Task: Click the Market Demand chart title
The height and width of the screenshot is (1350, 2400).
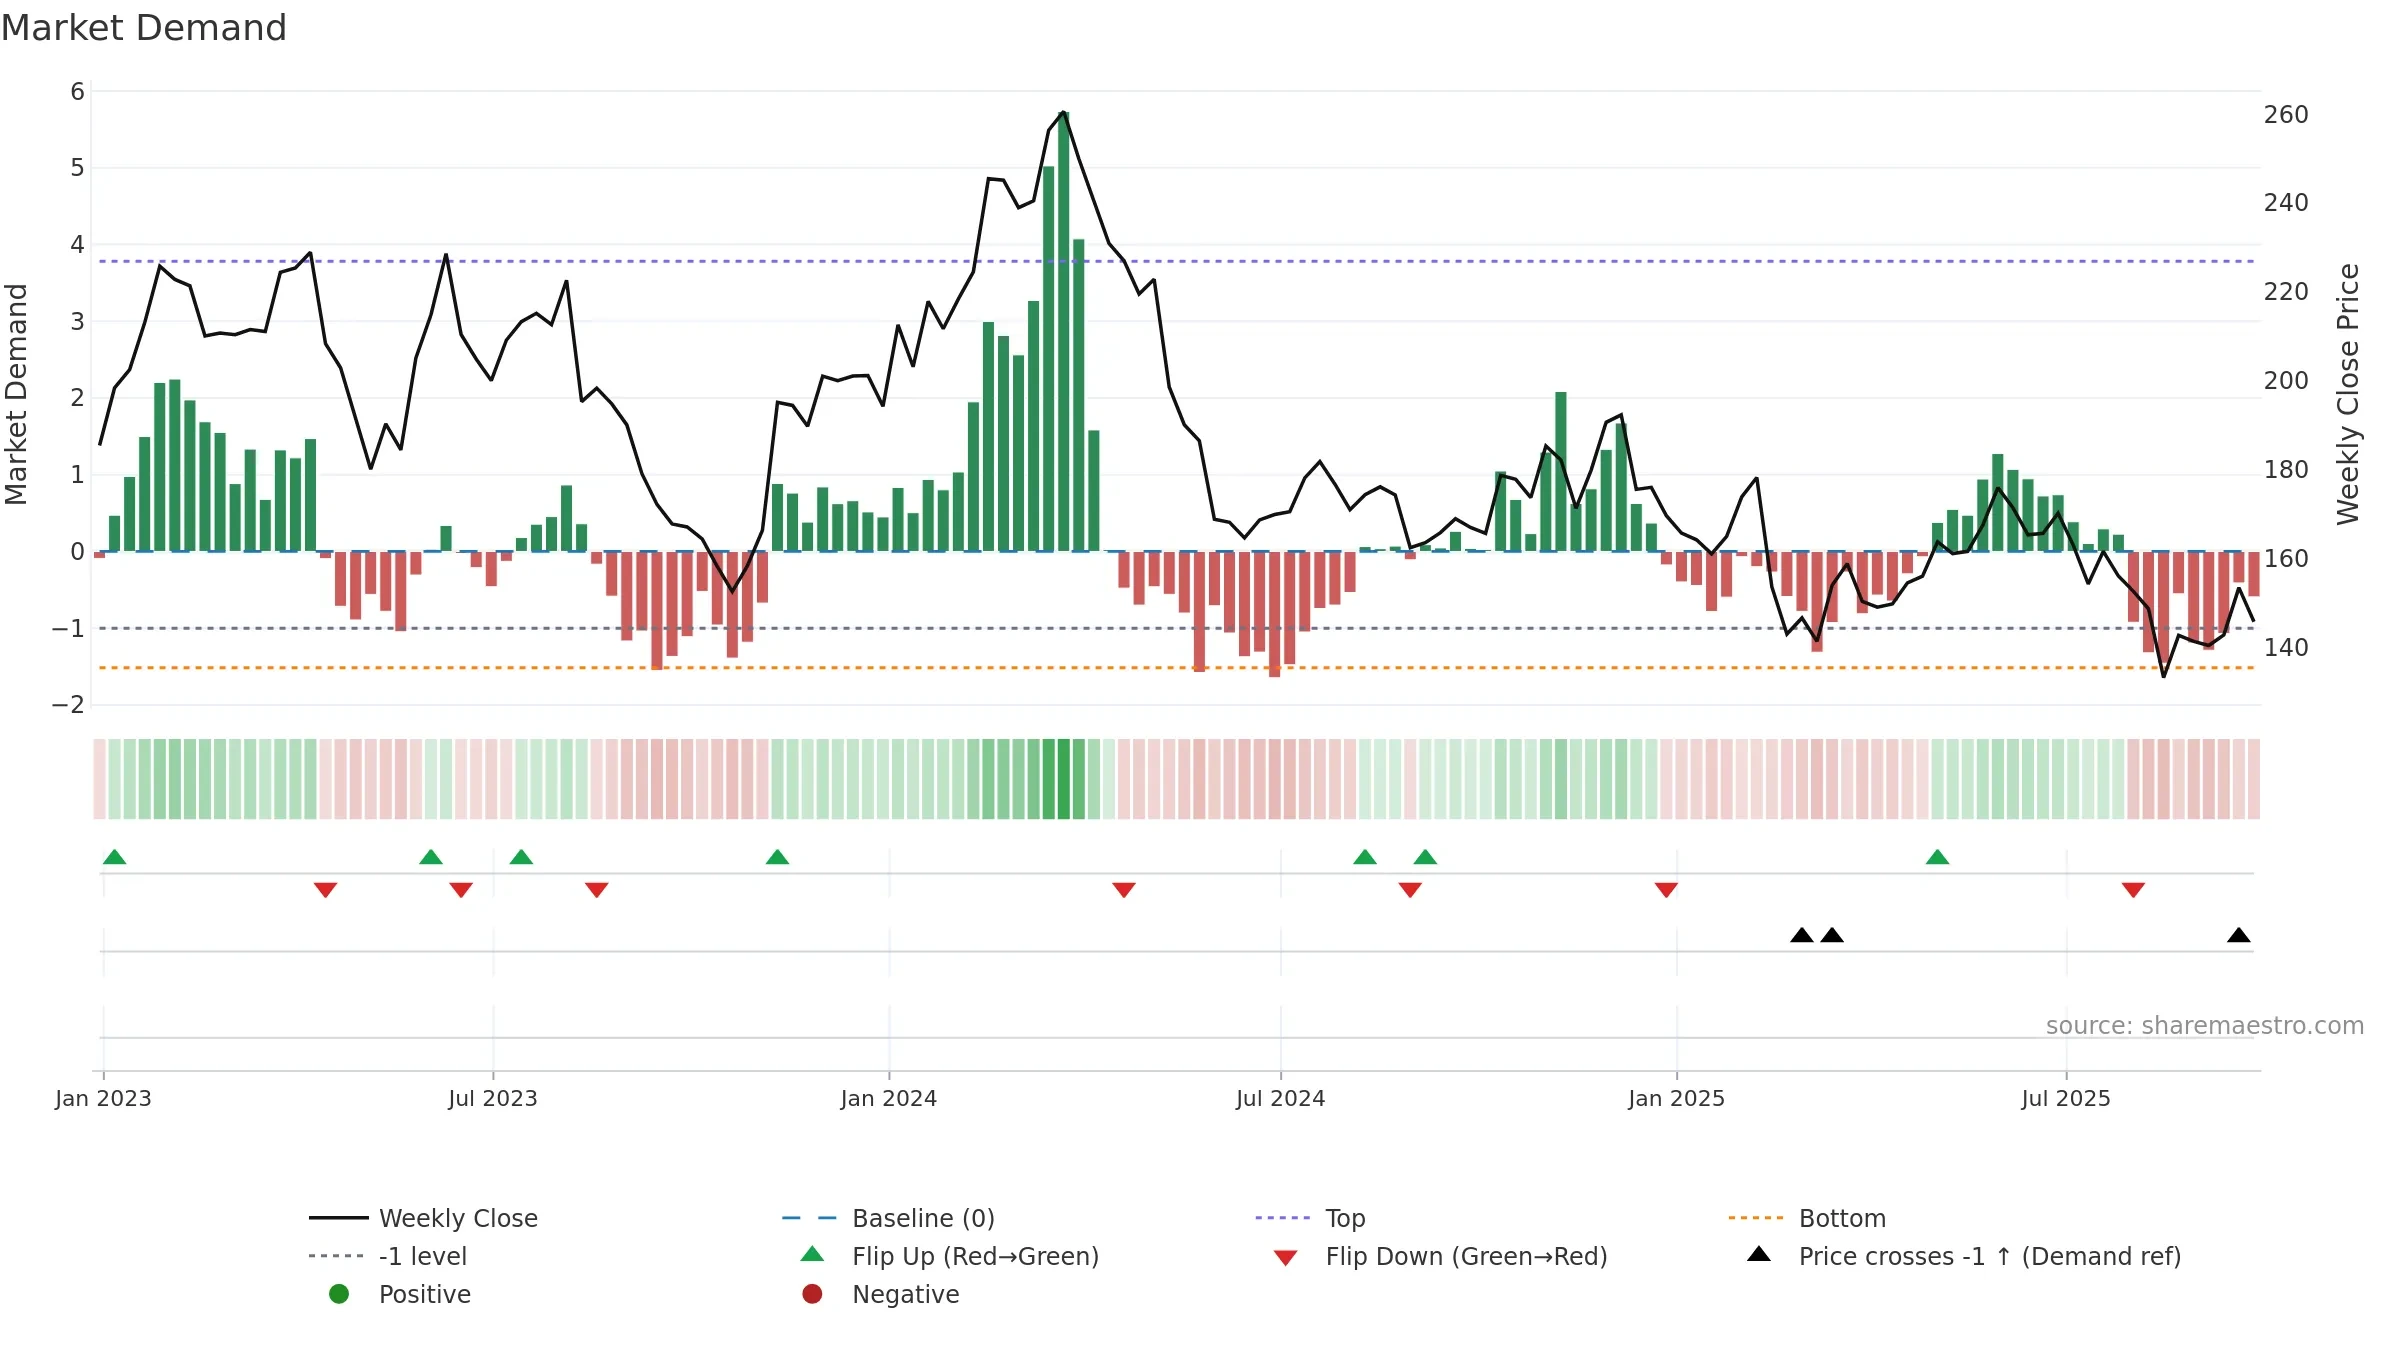Action: pyautogui.click(x=144, y=28)
